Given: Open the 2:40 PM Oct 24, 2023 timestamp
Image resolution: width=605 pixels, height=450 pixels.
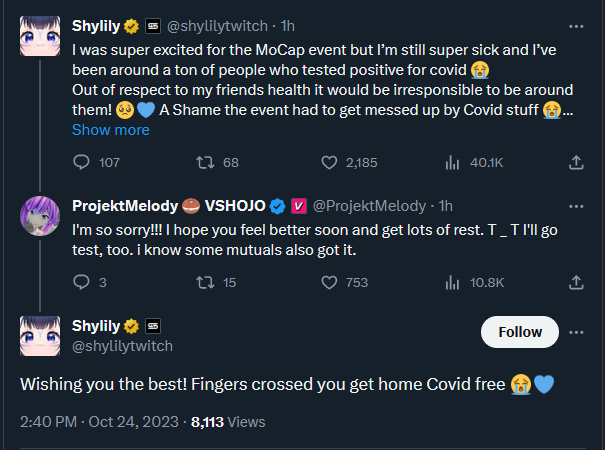Looking at the screenshot, I should [99, 422].
